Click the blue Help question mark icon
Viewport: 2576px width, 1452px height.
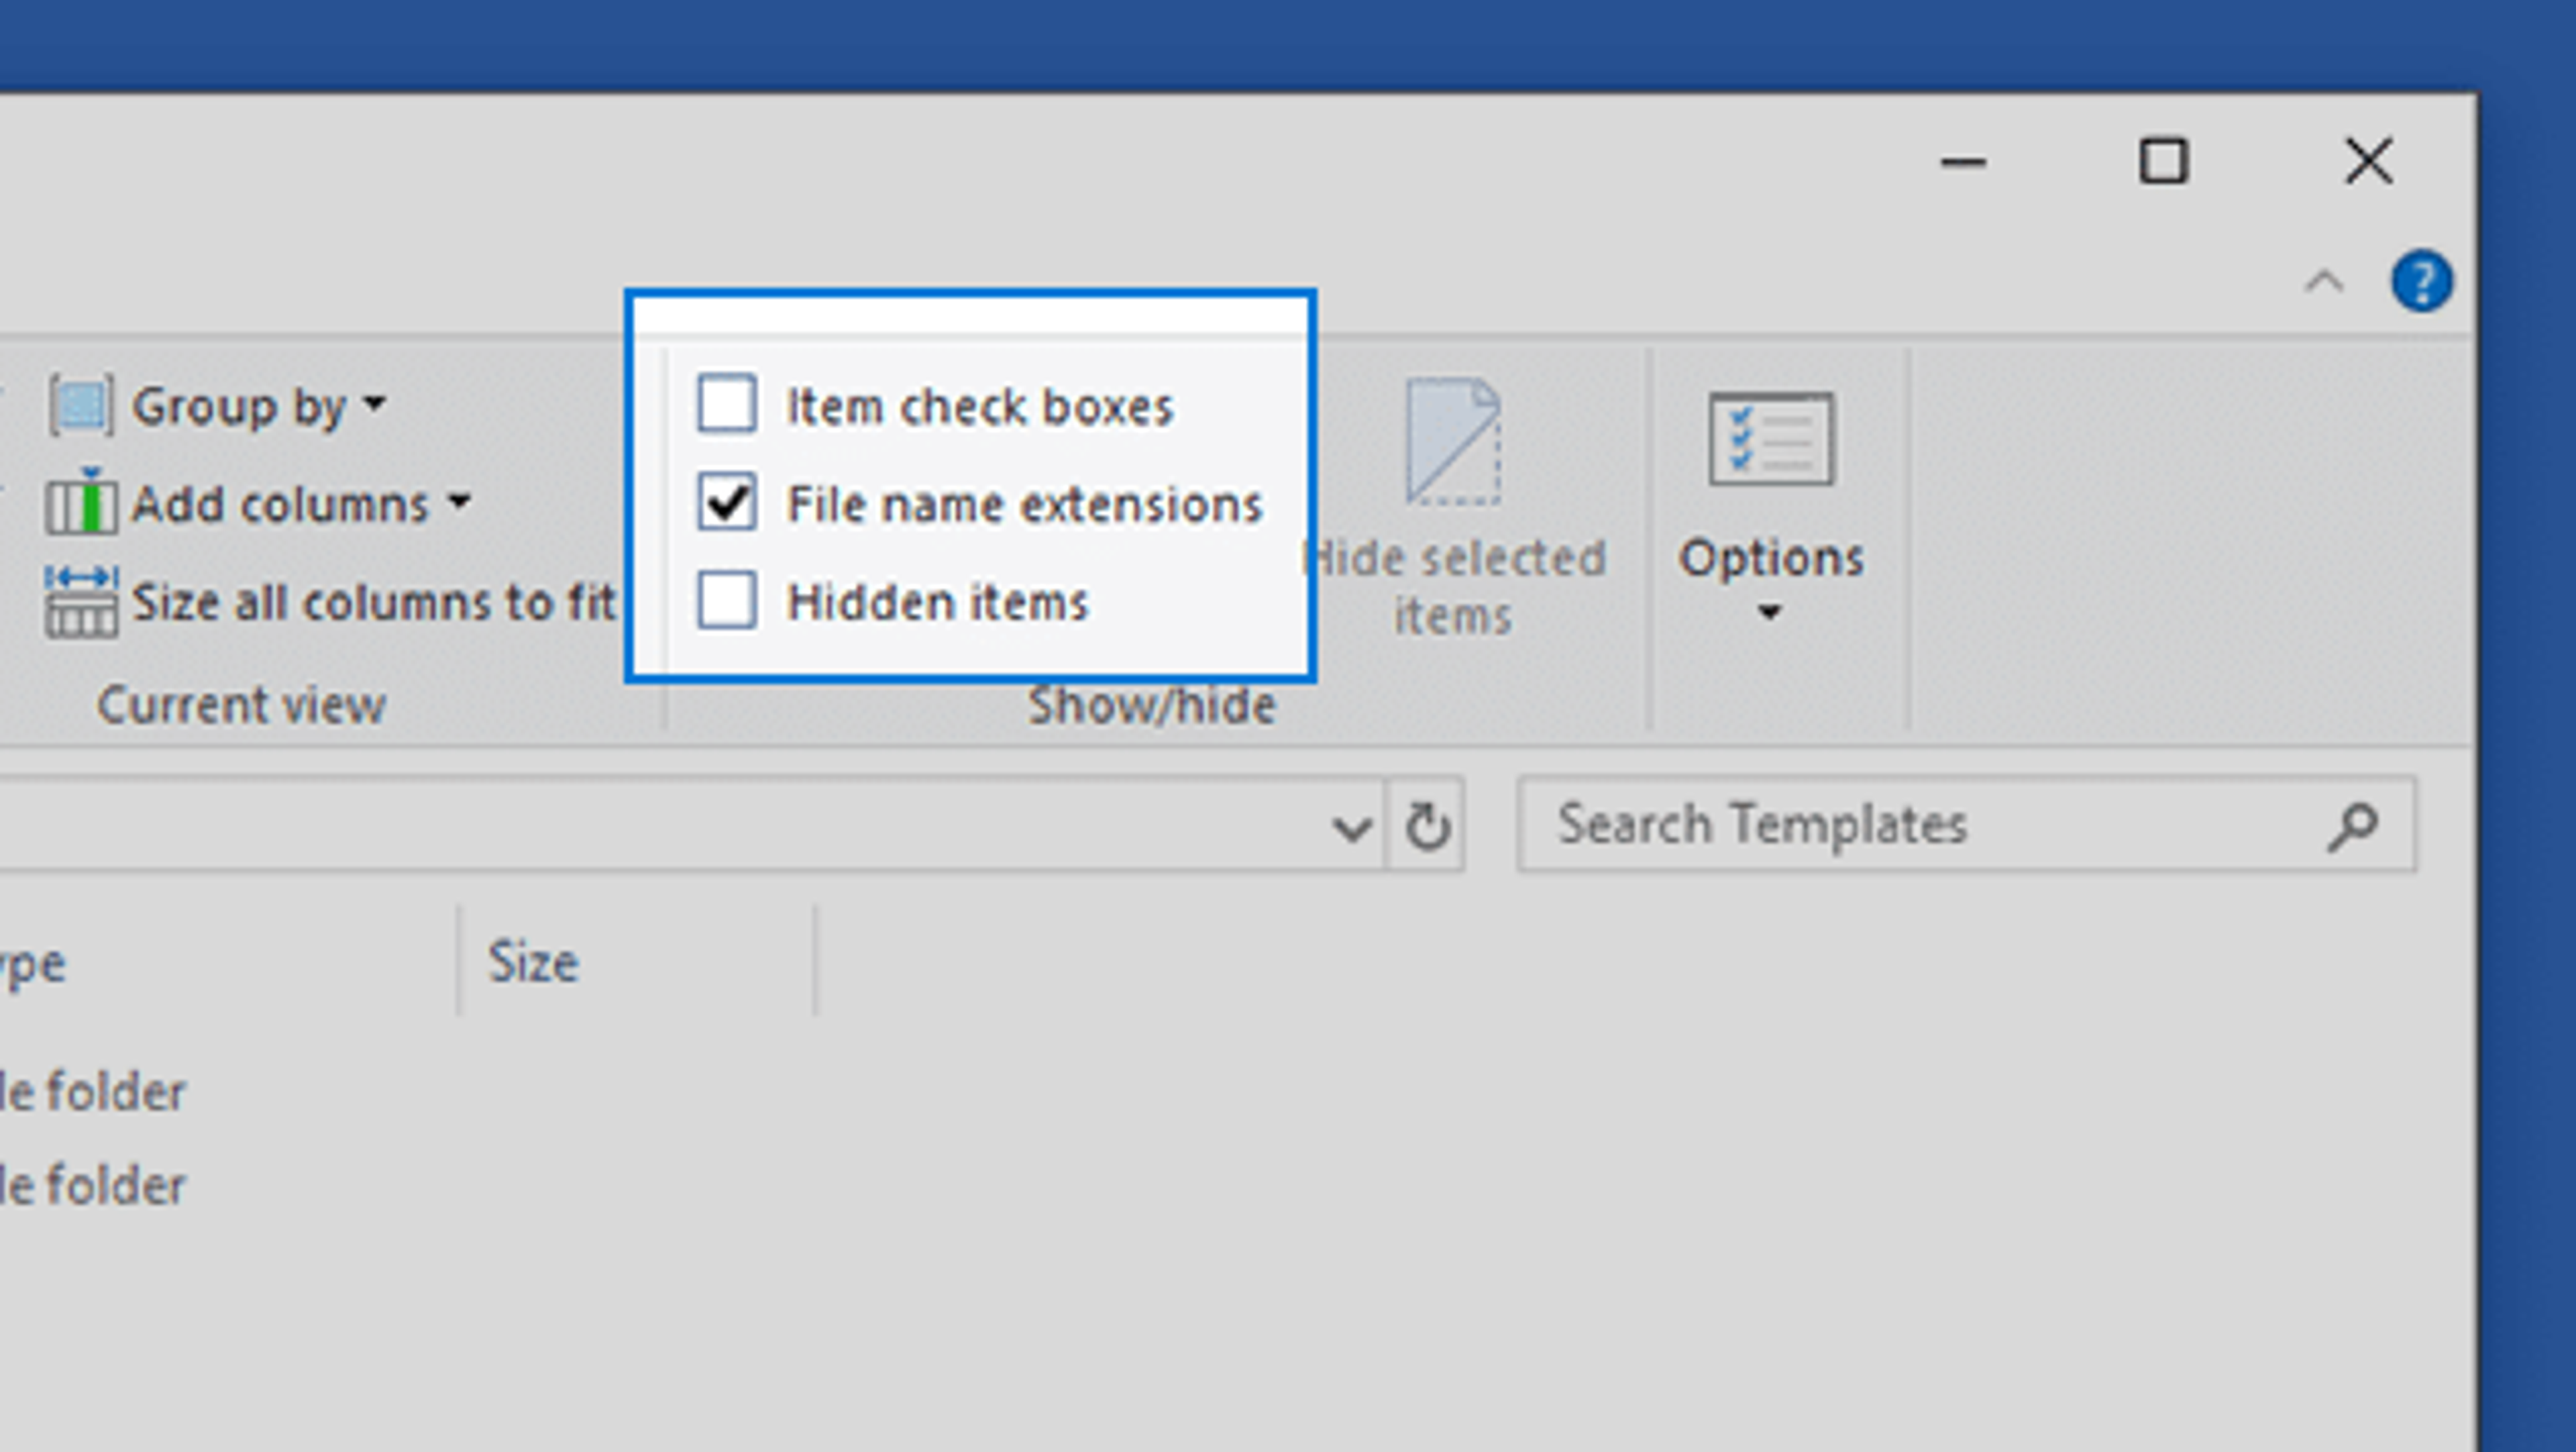(2421, 281)
